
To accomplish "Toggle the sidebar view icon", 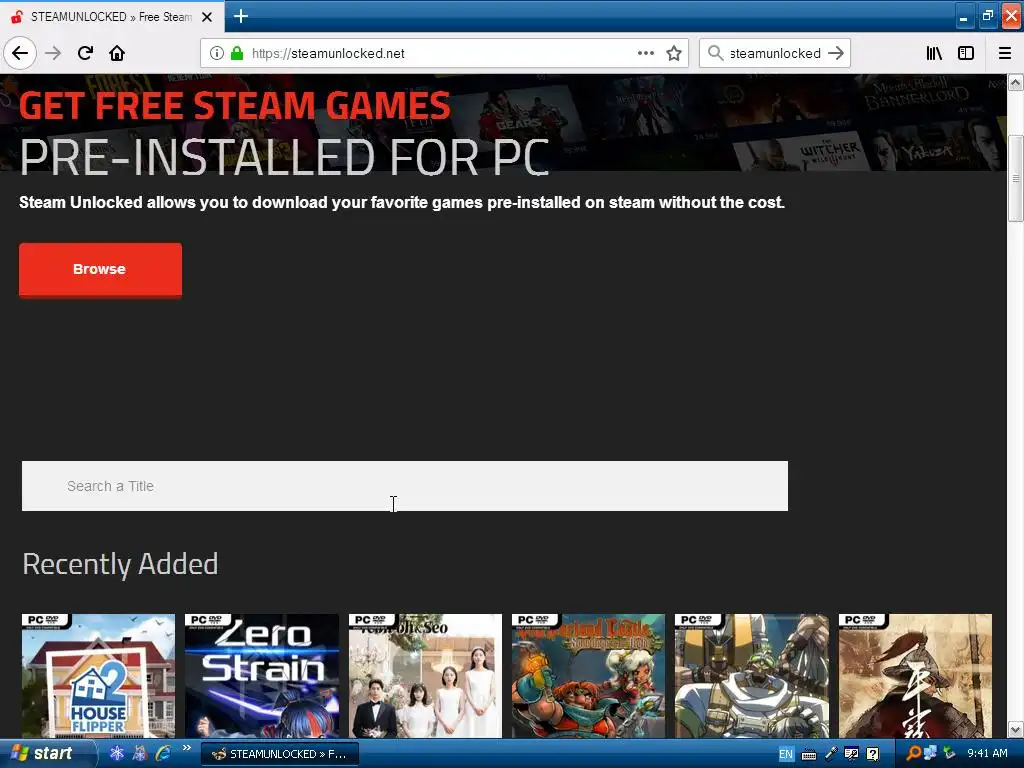I will [x=966, y=53].
